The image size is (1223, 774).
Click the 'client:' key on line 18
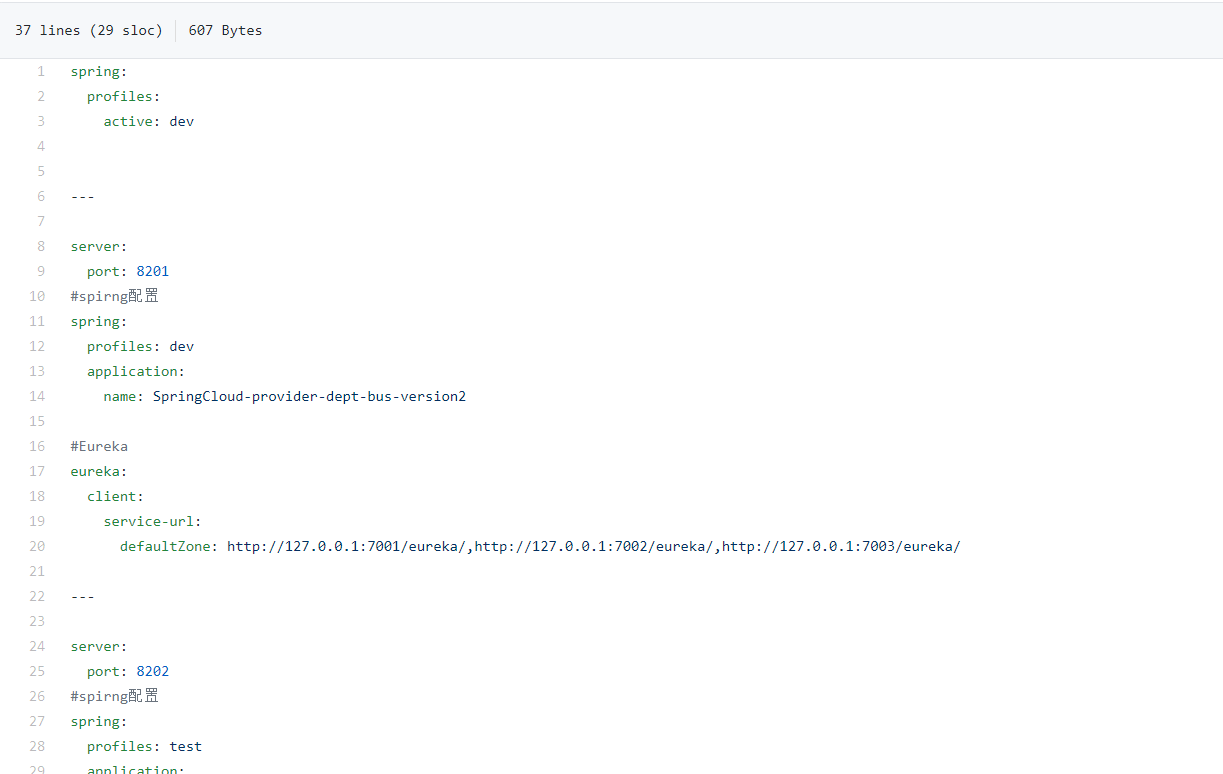click(116, 496)
